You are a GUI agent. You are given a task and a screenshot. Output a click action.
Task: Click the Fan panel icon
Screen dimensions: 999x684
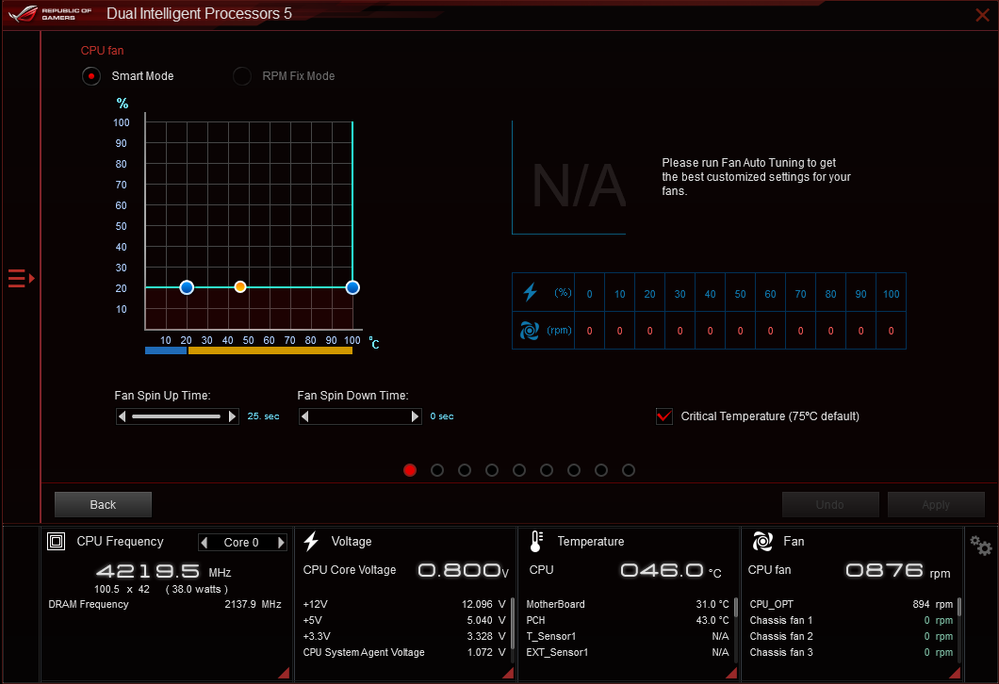click(763, 541)
